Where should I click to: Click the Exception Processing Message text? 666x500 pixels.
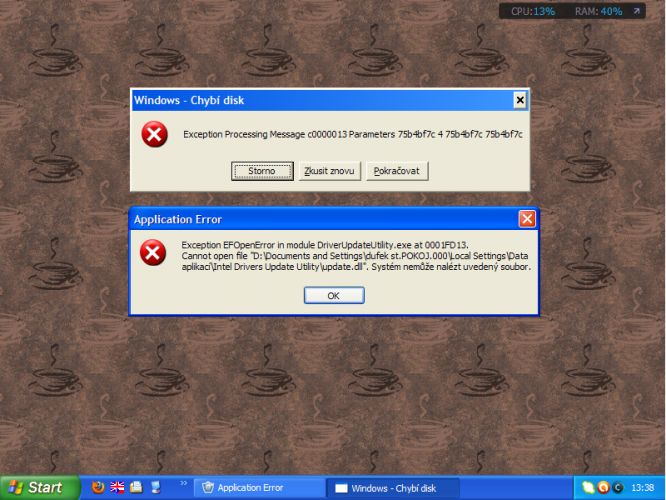tap(353, 134)
